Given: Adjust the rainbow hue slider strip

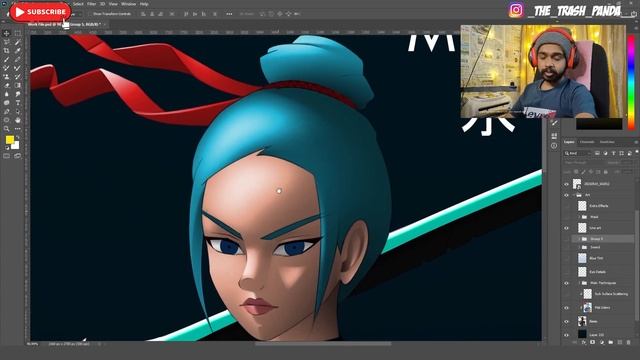Looking at the screenshot, I should pos(631,82).
